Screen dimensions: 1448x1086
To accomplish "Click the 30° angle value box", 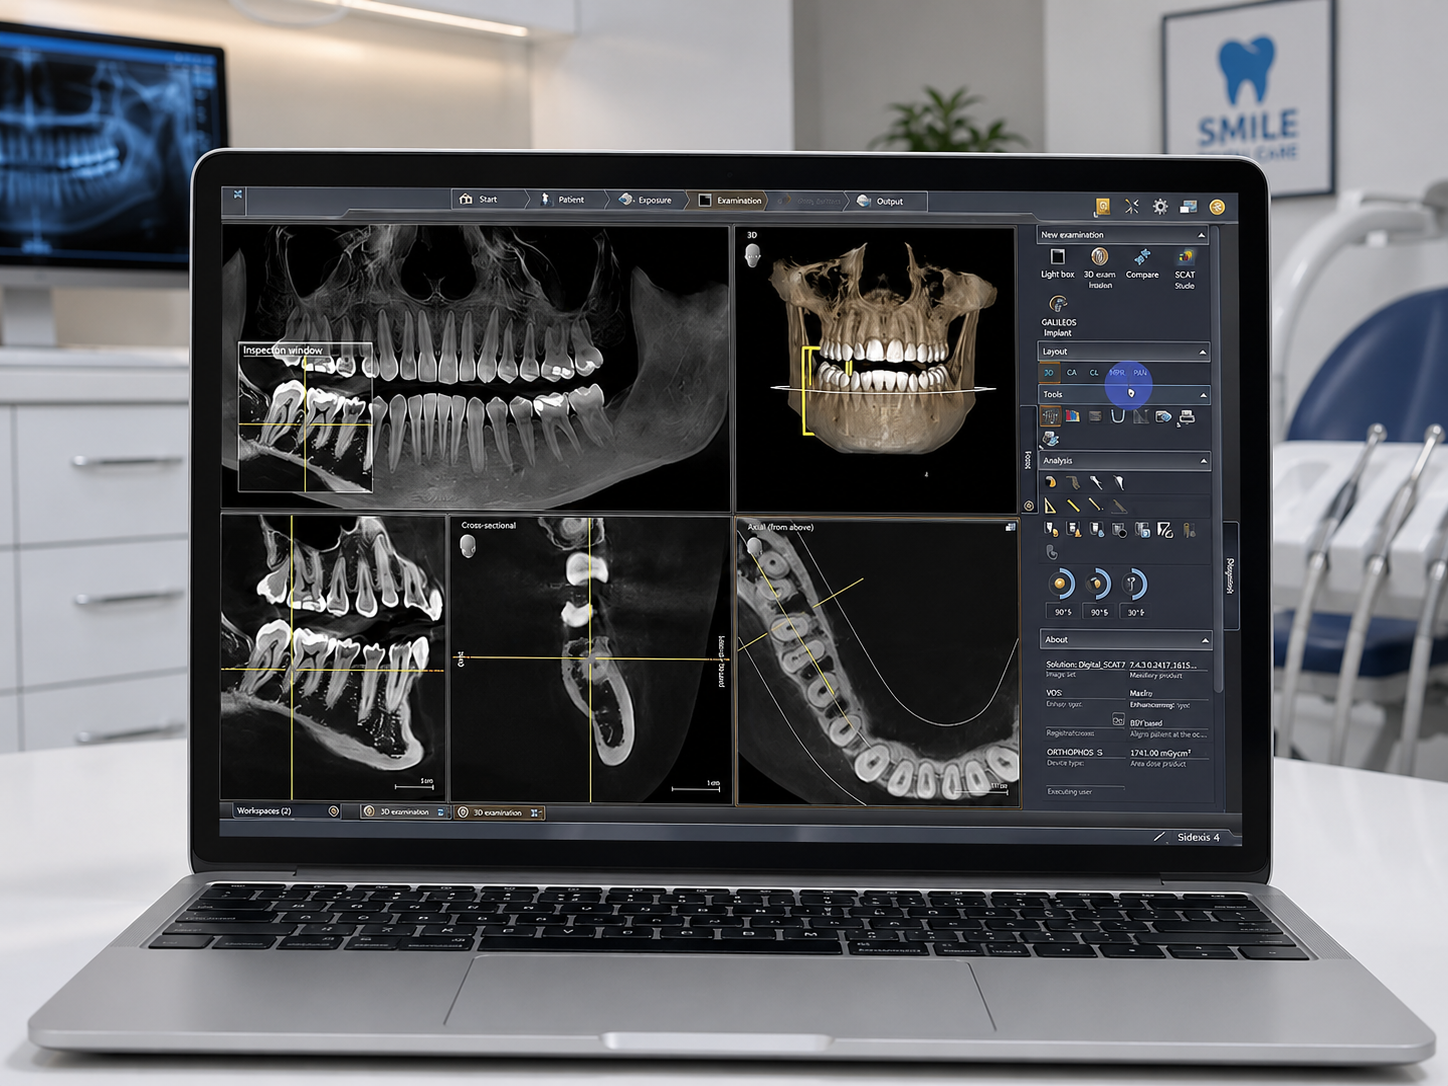I will pos(1136,612).
